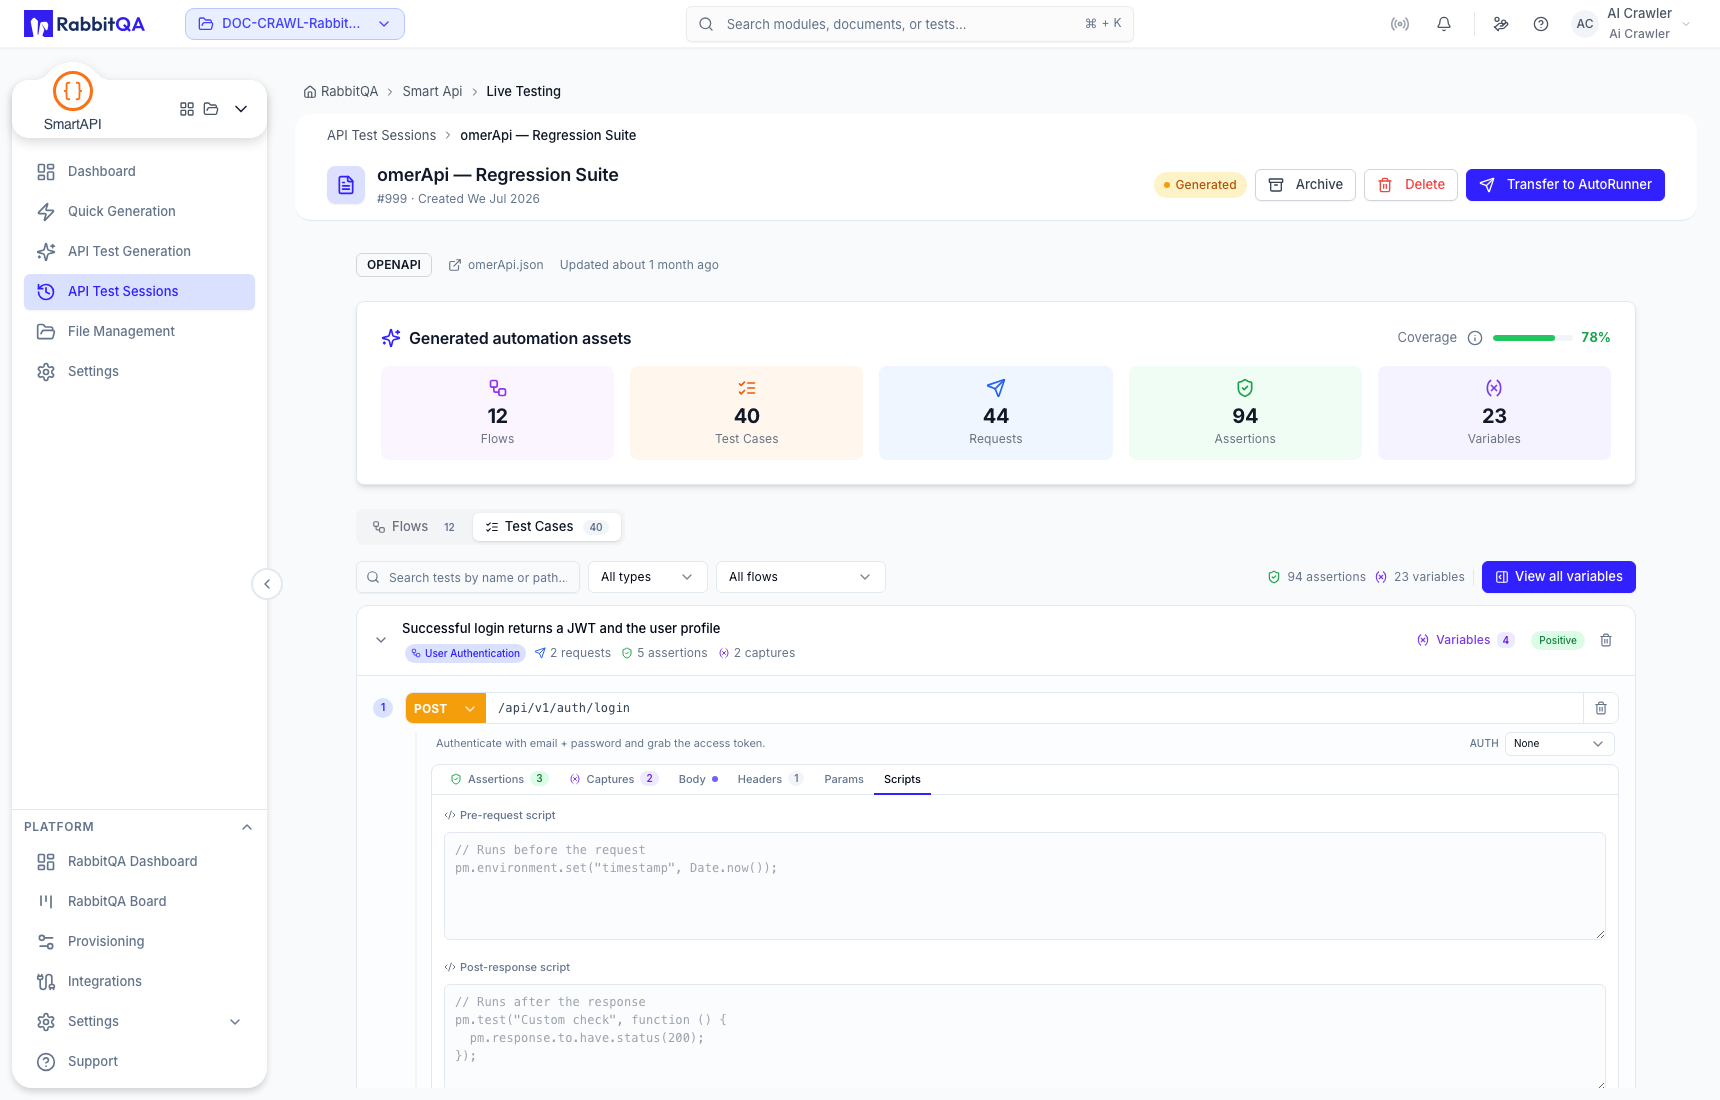1720x1100 pixels.
Task: Click the Delete session button
Action: pos(1411,185)
